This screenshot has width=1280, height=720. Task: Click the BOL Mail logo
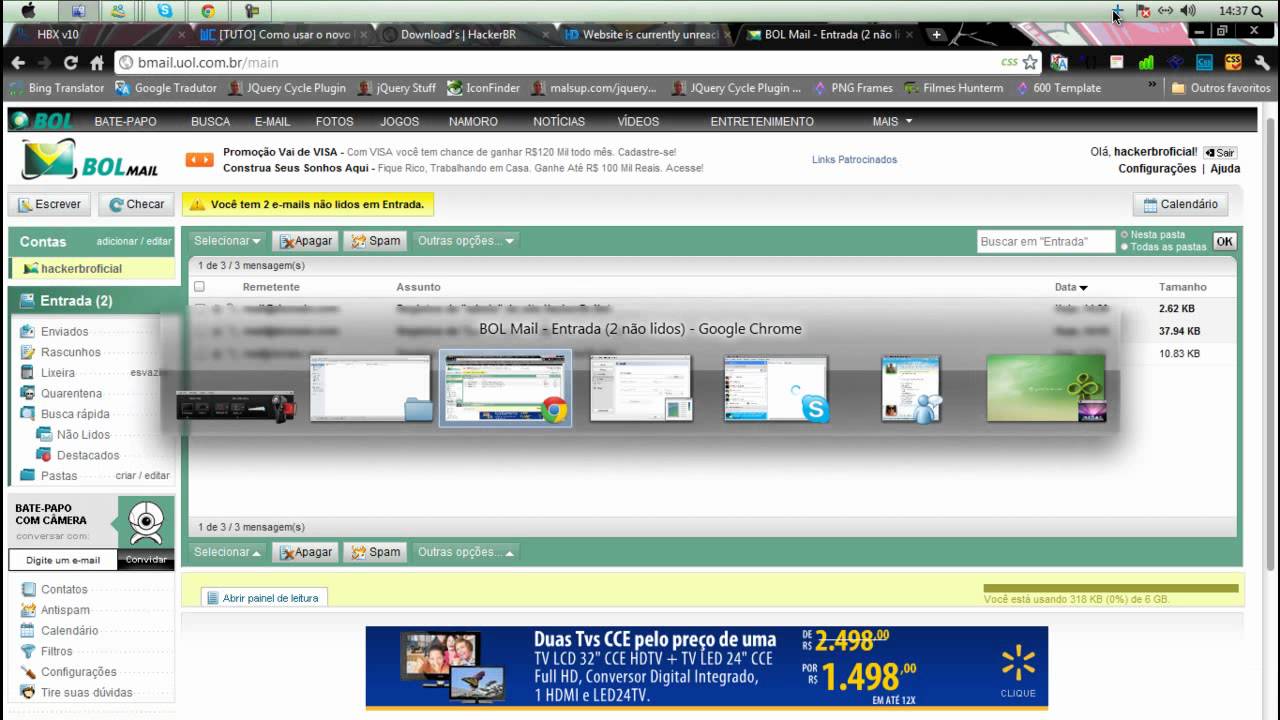90,161
